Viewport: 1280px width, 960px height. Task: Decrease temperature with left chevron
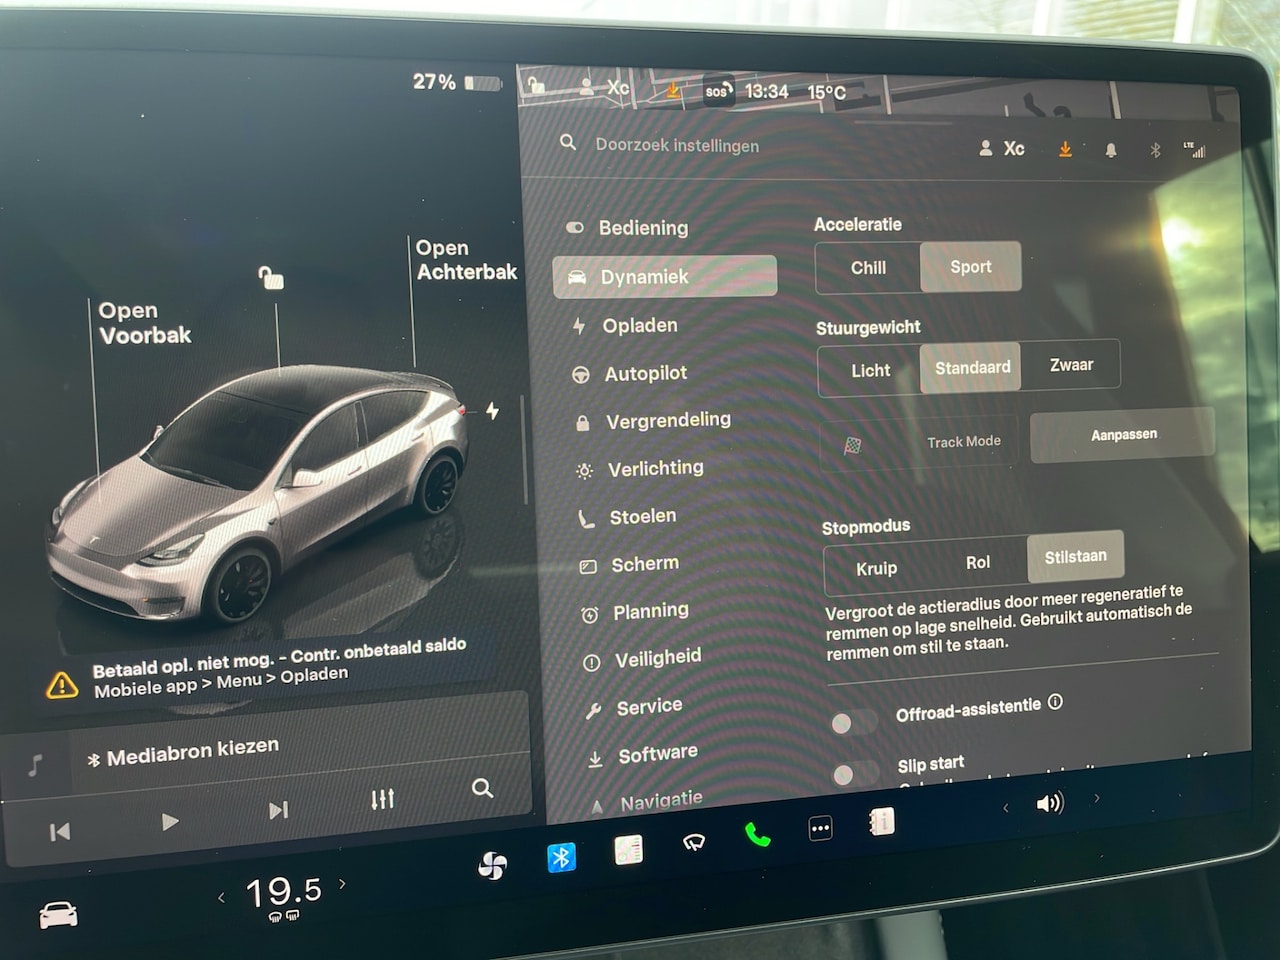pos(221,897)
